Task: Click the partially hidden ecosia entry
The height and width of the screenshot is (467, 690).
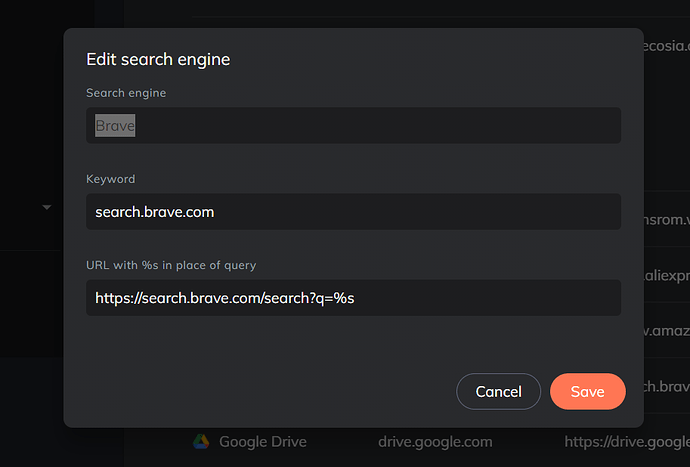Action: click(666, 44)
